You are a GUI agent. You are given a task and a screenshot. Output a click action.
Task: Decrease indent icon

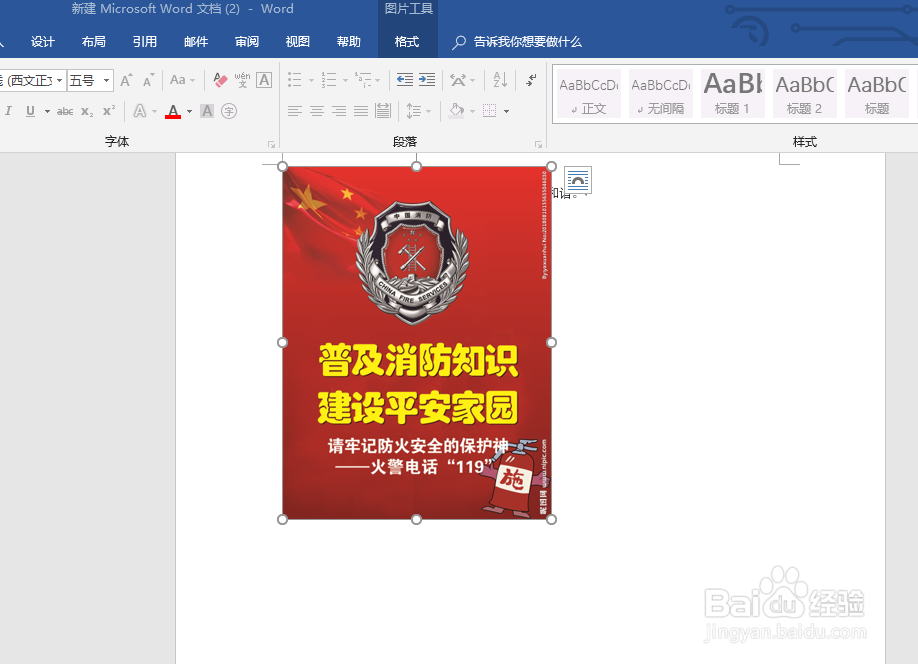pyautogui.click(x=405, y=80)
